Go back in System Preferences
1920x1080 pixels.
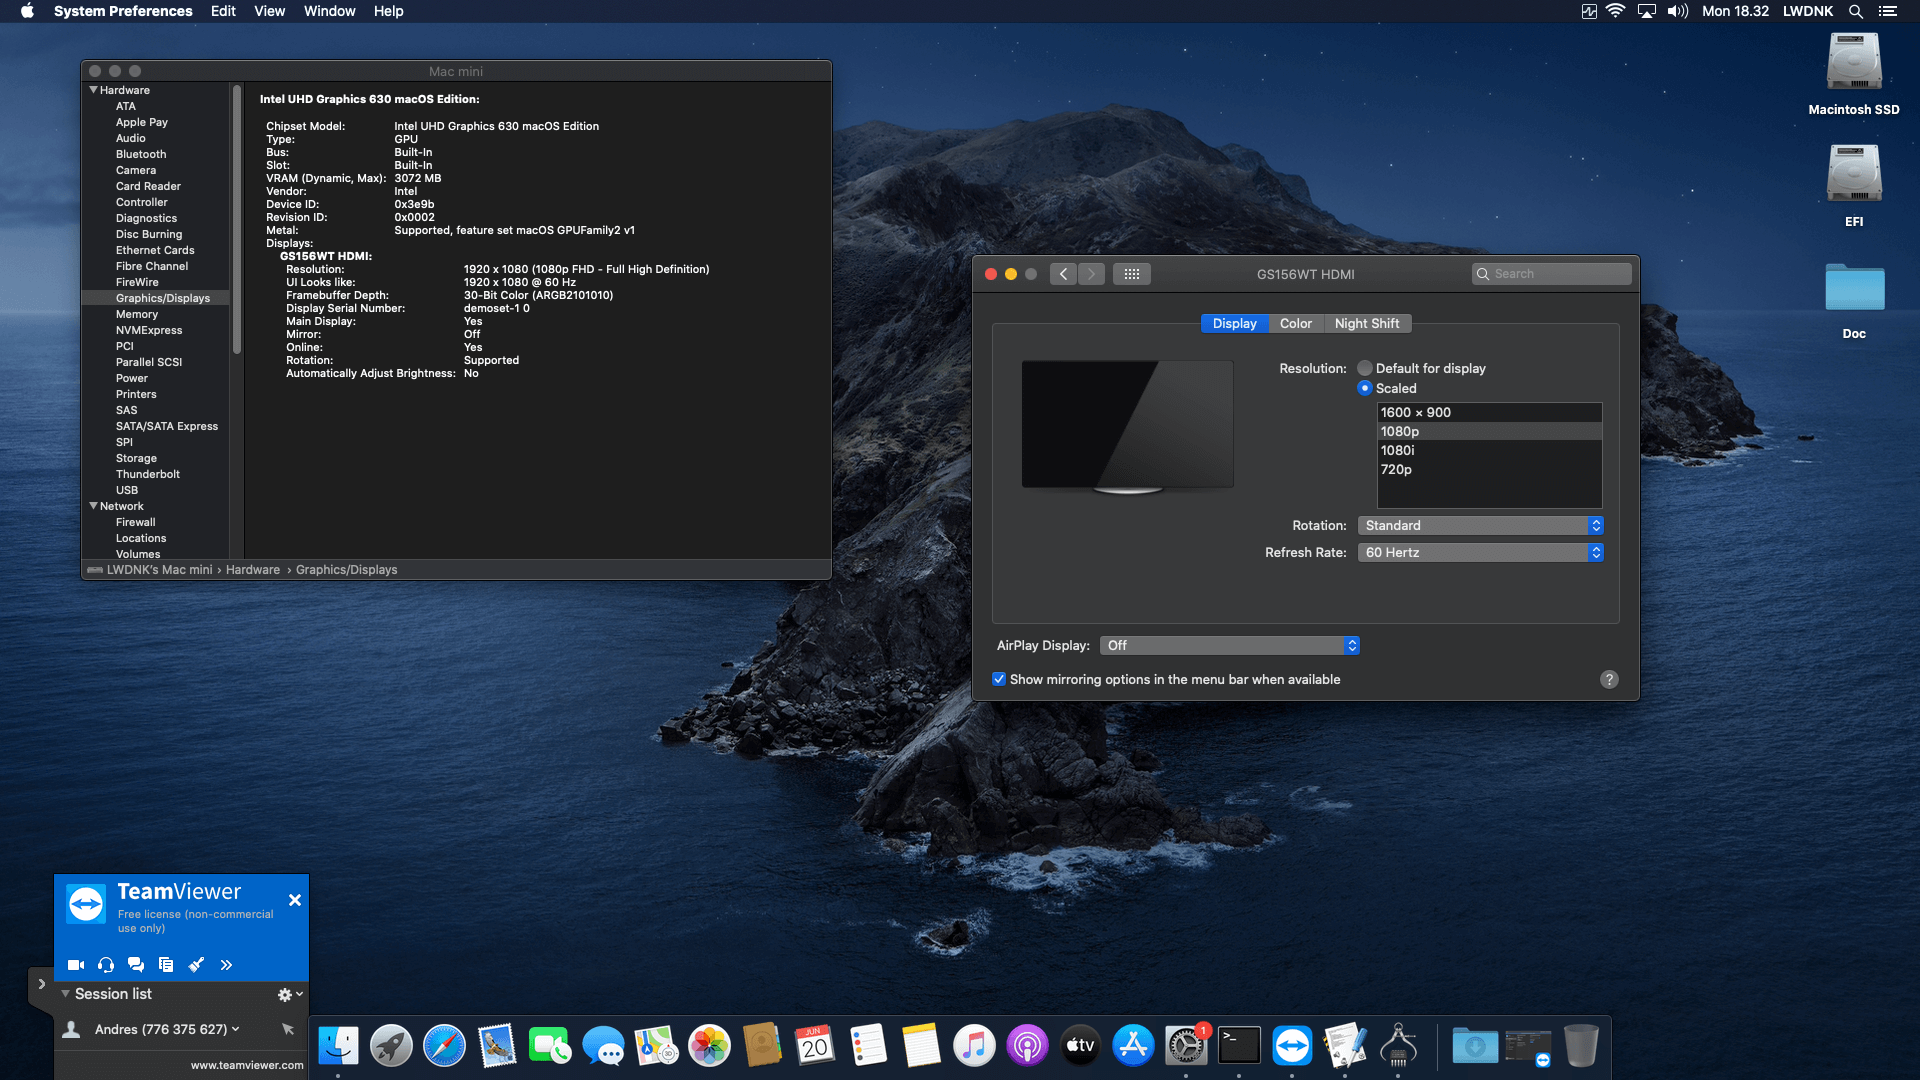point(1063,274)
